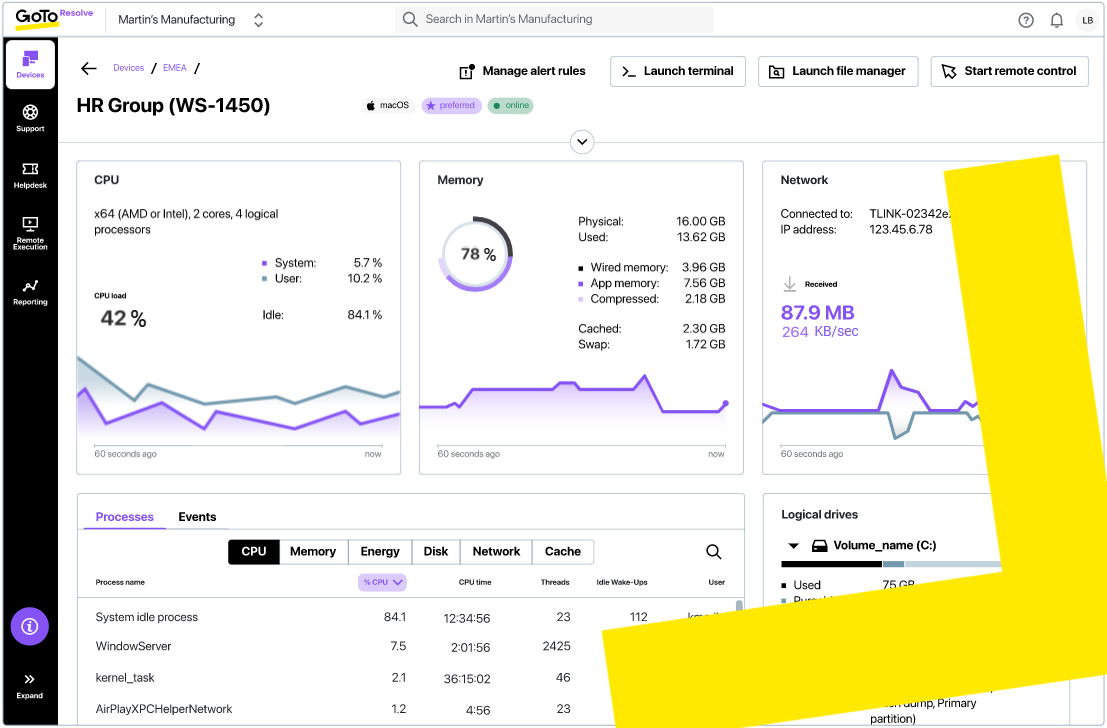Click the purple info circle icon
Viewport: 1107px width, 728px height.
[x=30, y=626]
